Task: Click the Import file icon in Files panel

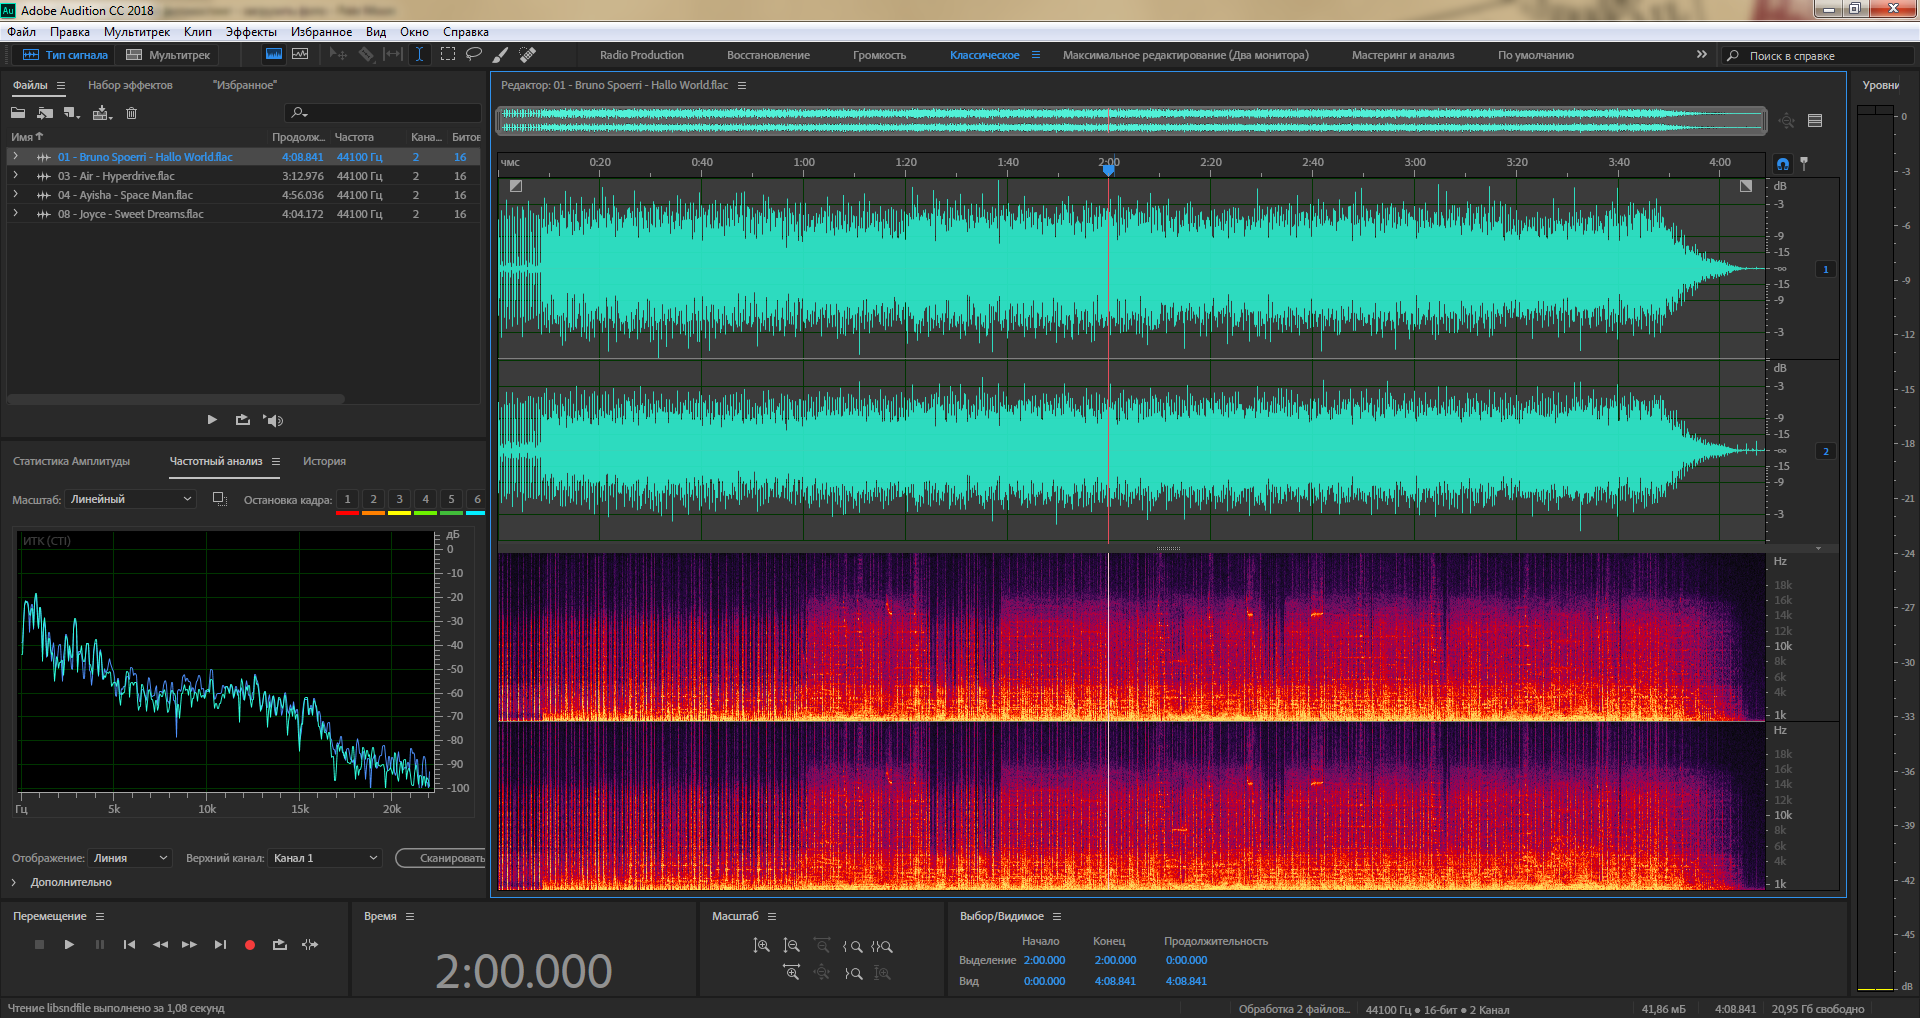Action: [45, 113]
